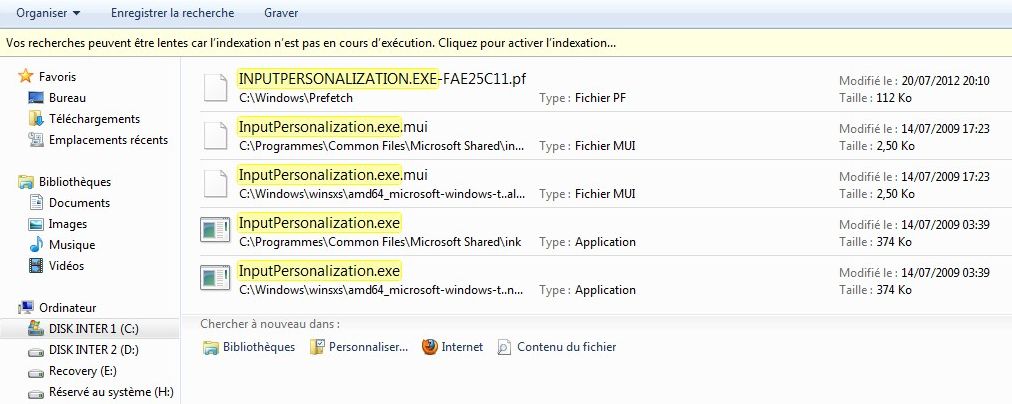Image resolution: width=1012 pixels, height=404 pixels.
Task: Open the Vidéos library
Action: 66,265
